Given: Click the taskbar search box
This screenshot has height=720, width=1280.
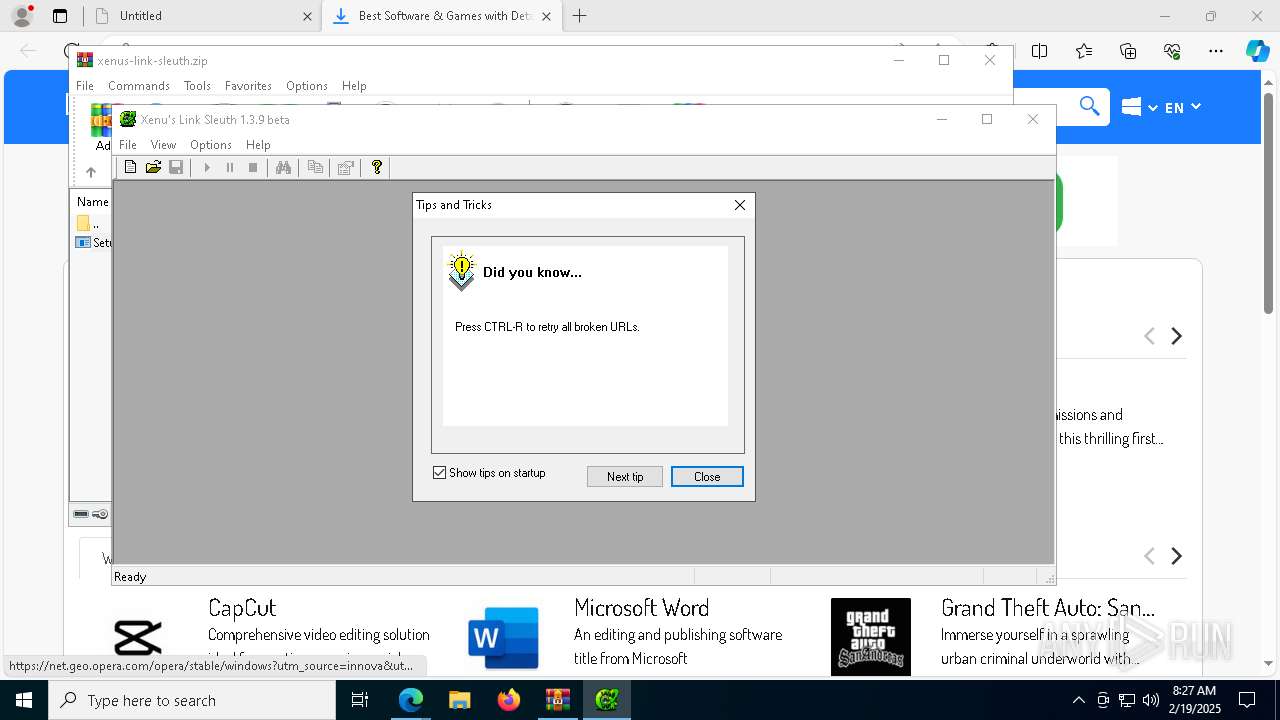Looking at the screenshot, I should [192, 700].
